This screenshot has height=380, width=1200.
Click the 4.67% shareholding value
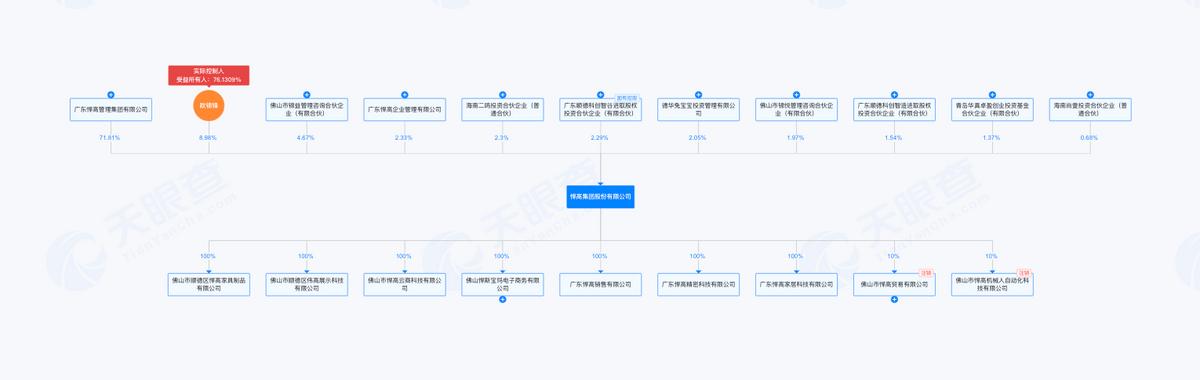point(306,137)
